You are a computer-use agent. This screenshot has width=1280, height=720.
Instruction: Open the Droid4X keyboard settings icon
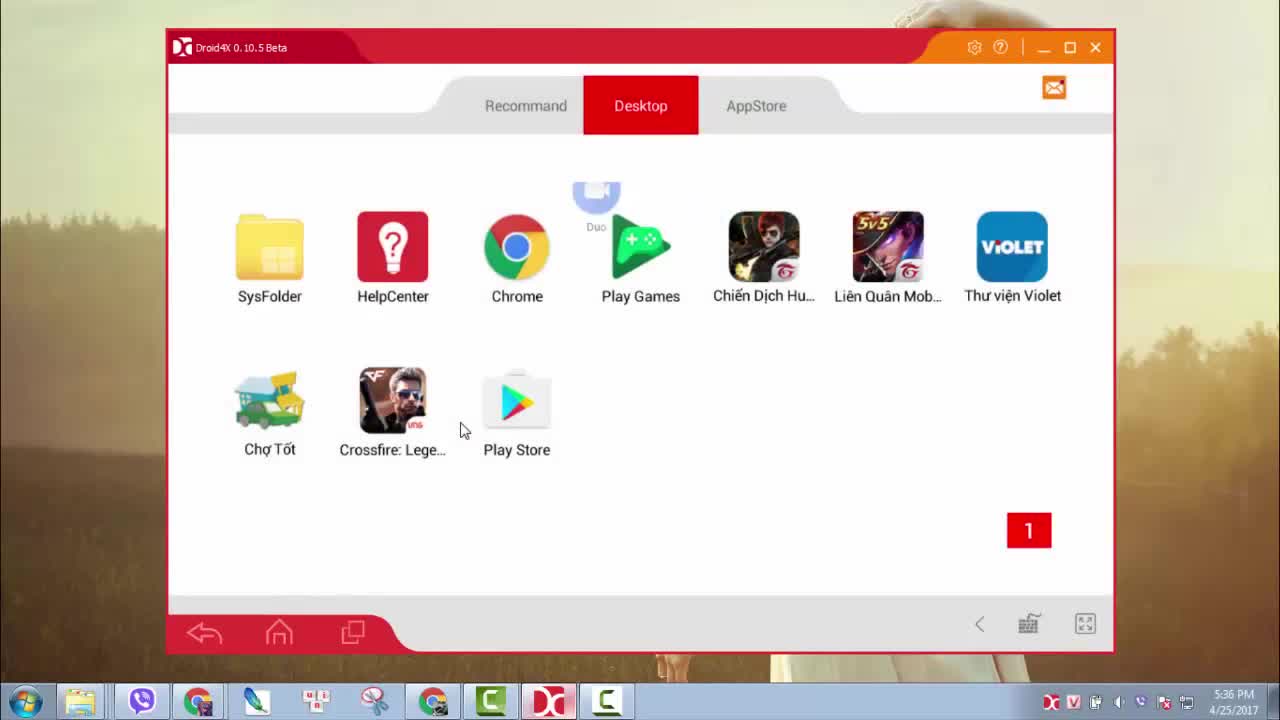pos(1029,624)
